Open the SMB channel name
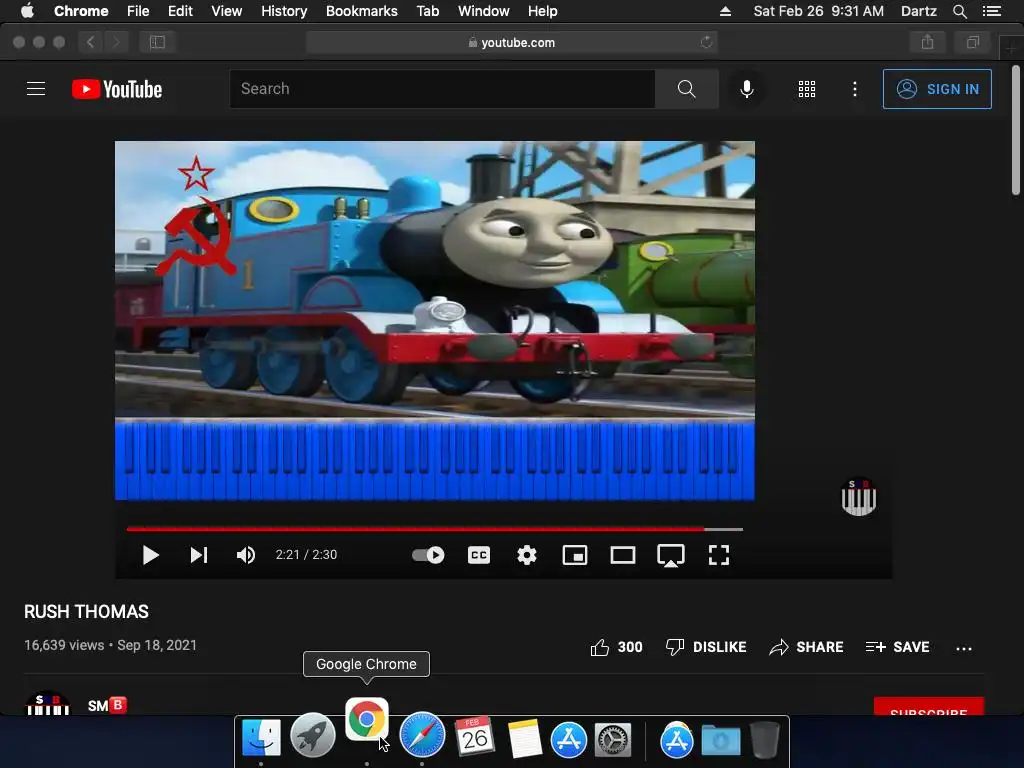The height and width of the screenshot is (768, 1024). click(107, 705)
